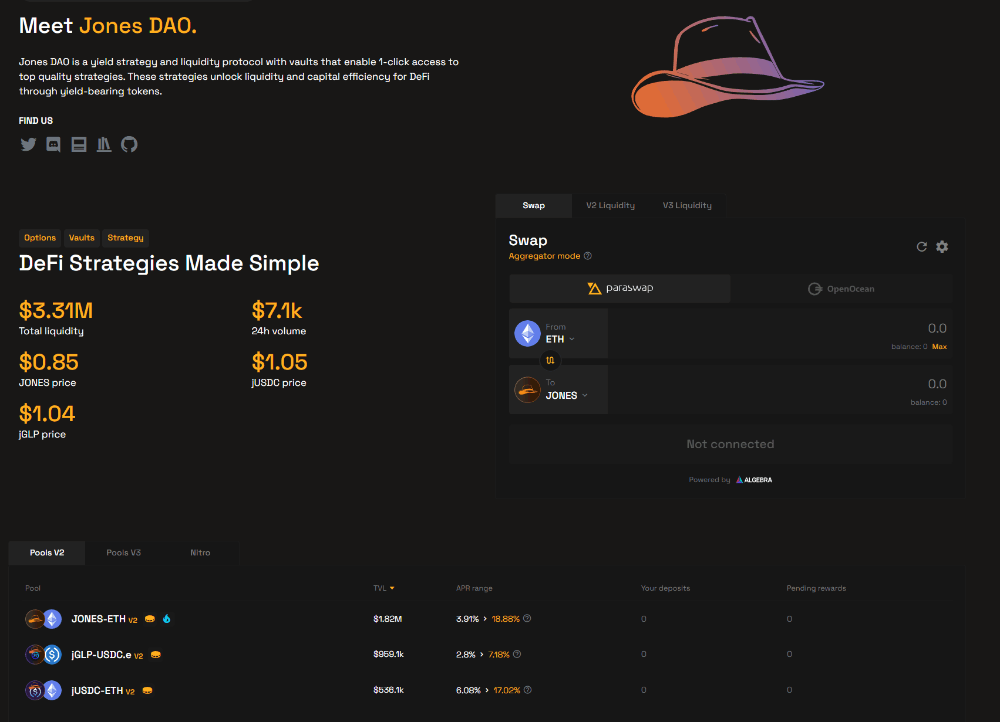
Task: Open the Discord icon under Find Us
Action: pos(54,145)
